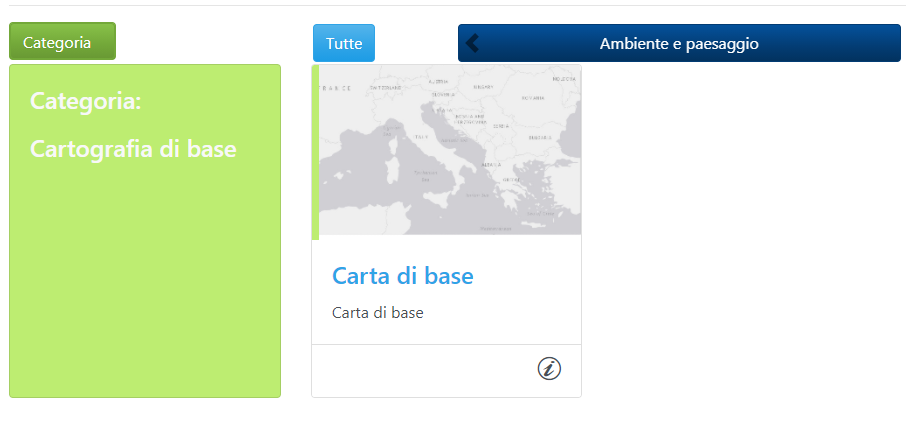906x423 pixels.
Task: Click the Cartografia di base category heading
Action: point(133,149)
